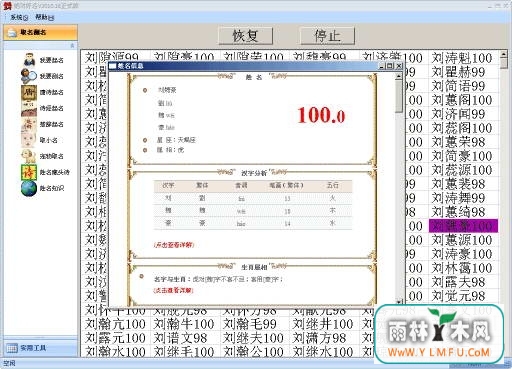Select name cell 刘蕙绮98

(463, 212)
